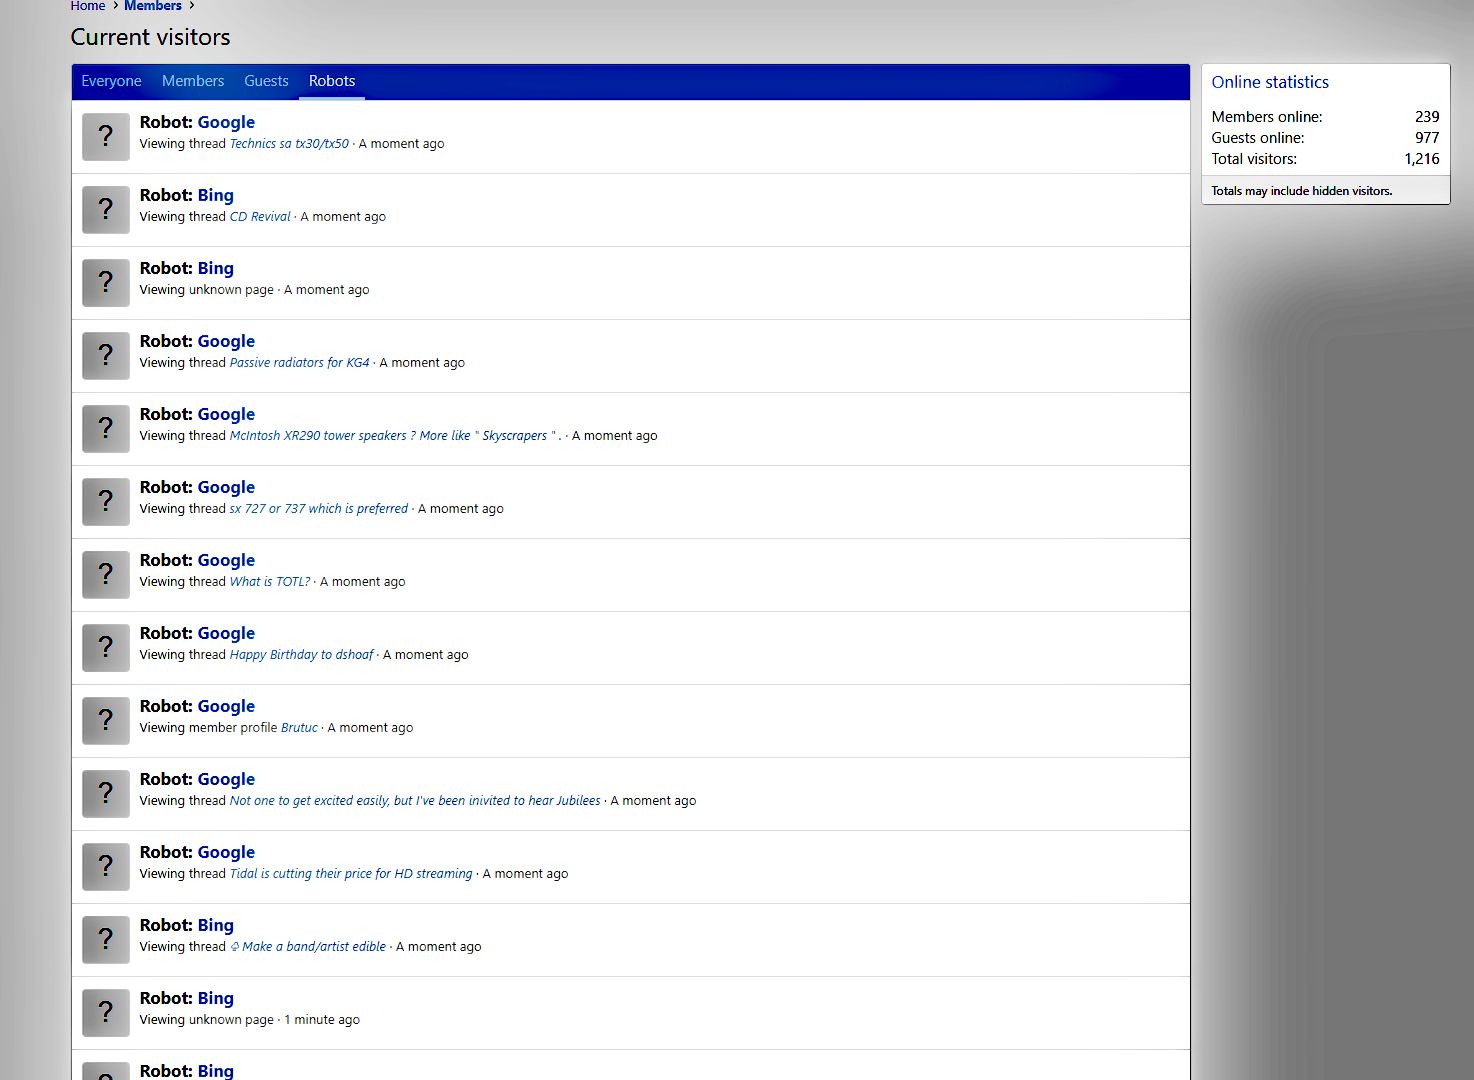The width and height of the screenshot is (1474, 1080).
Task: Click the Bing name in the CD Revival row
Action: coord(216,195)
